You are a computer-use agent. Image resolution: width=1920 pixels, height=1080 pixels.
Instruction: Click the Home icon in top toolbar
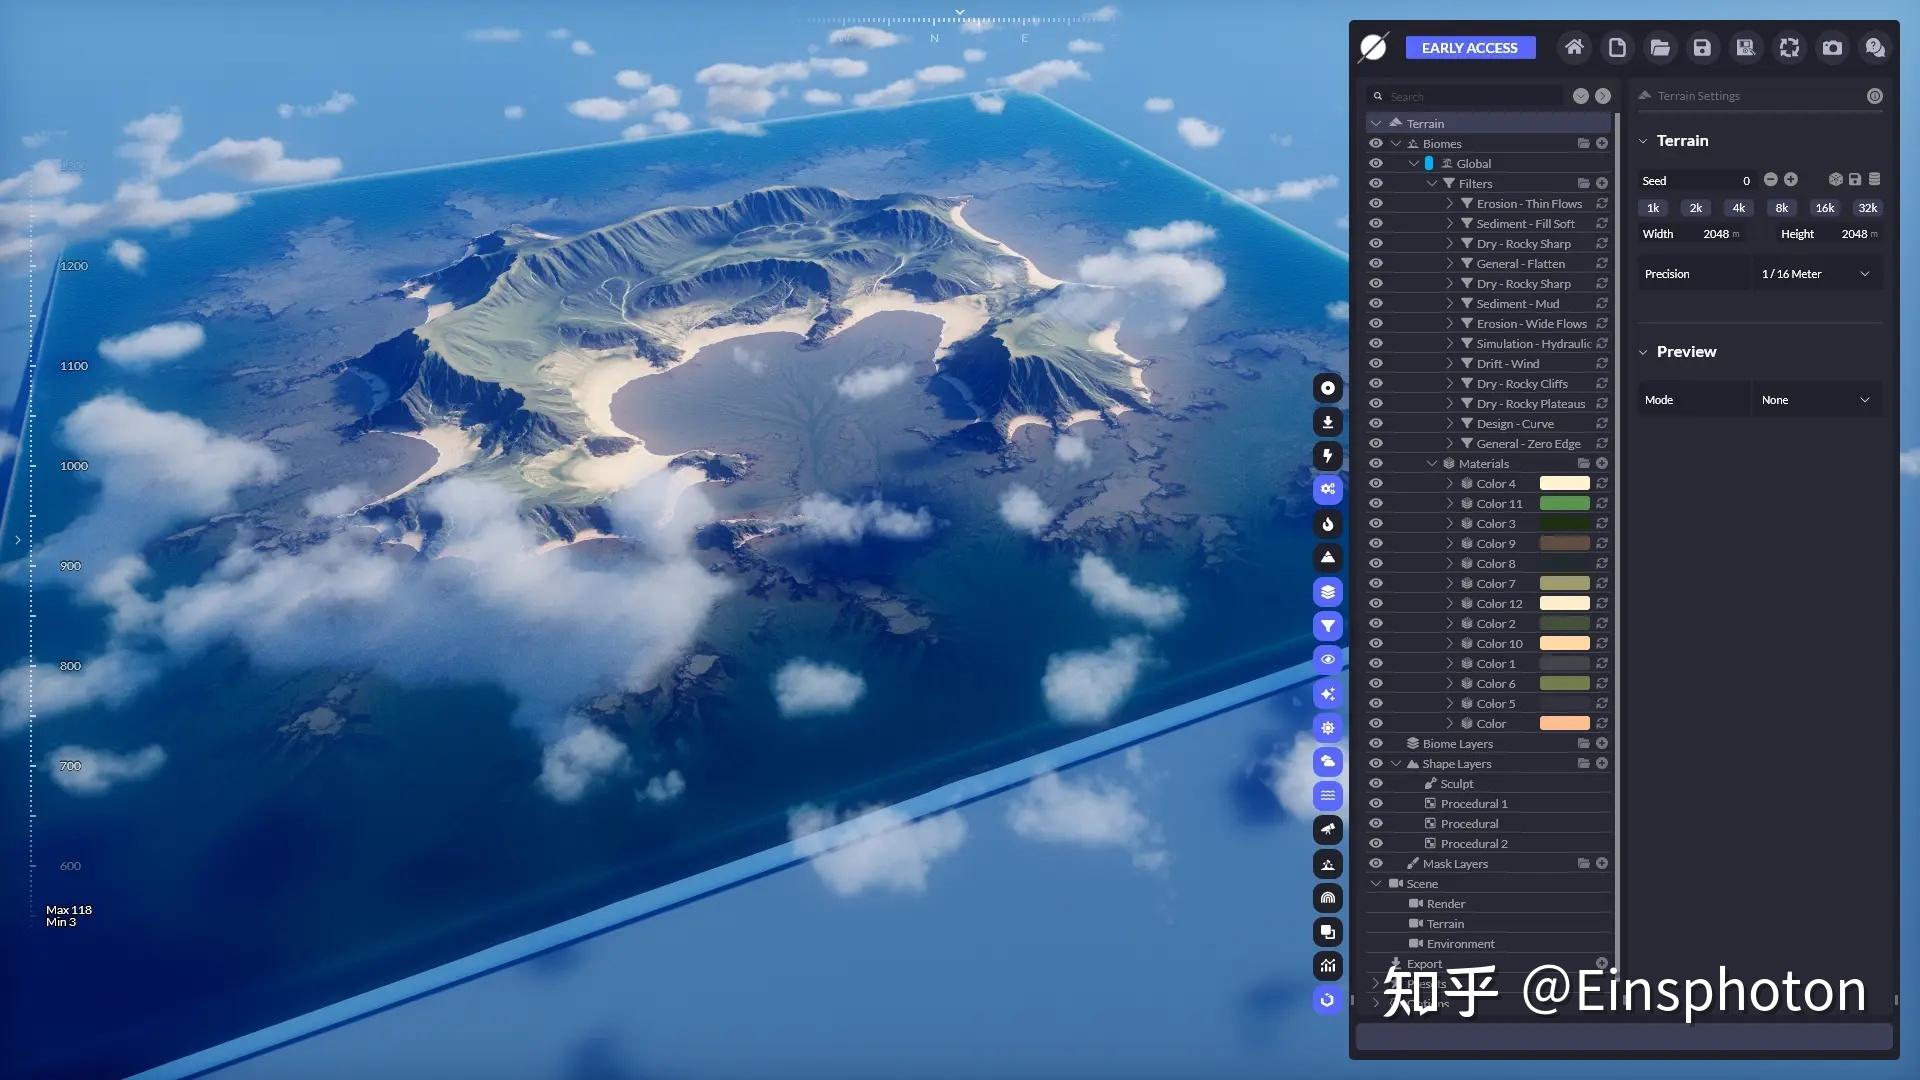[1574, 47]
